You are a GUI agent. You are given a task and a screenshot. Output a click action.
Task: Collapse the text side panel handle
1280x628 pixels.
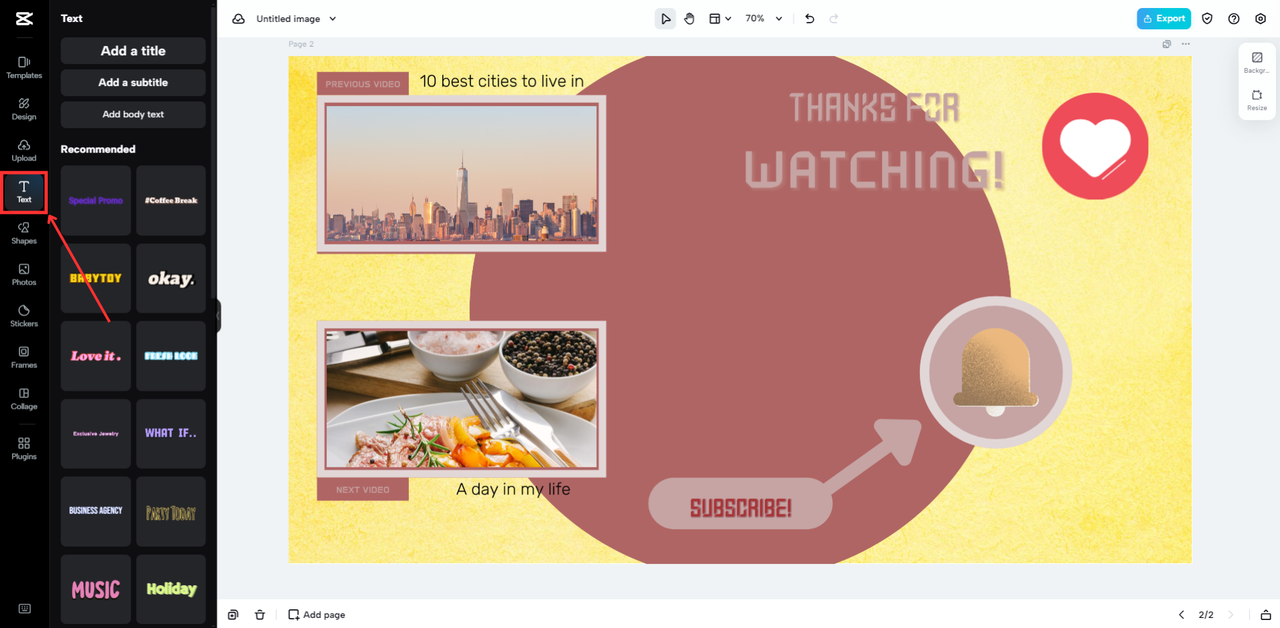coord(218,316)
